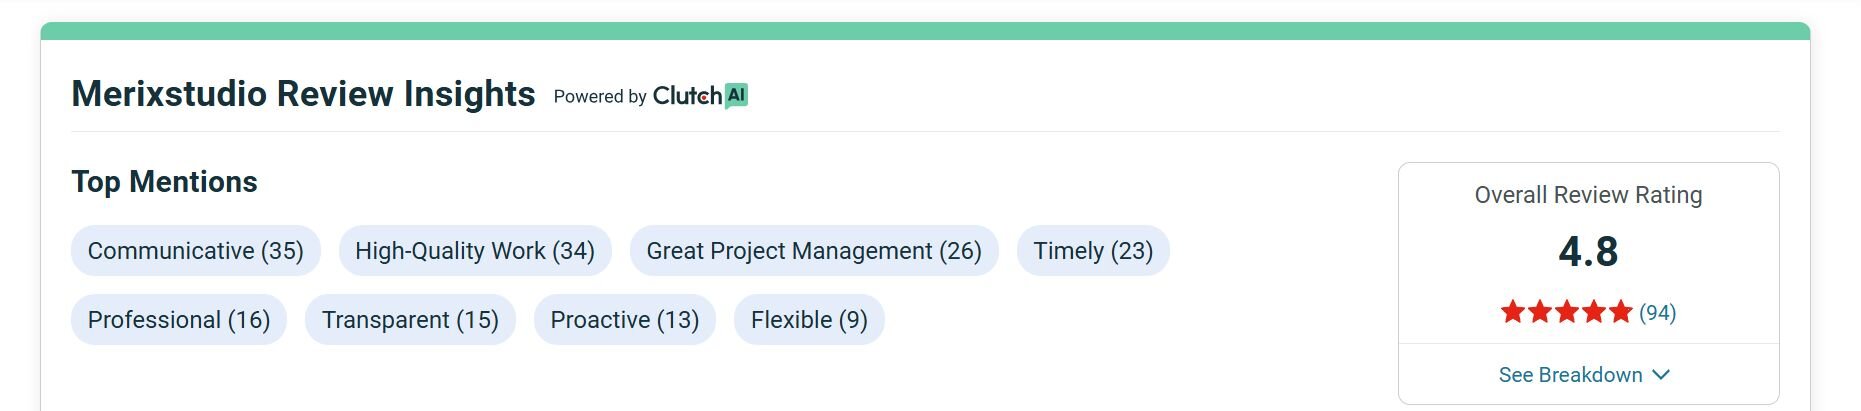Click the Top Mentions heading
Image resolution: width=1861 pixels, height=411 pixels.
165,182
